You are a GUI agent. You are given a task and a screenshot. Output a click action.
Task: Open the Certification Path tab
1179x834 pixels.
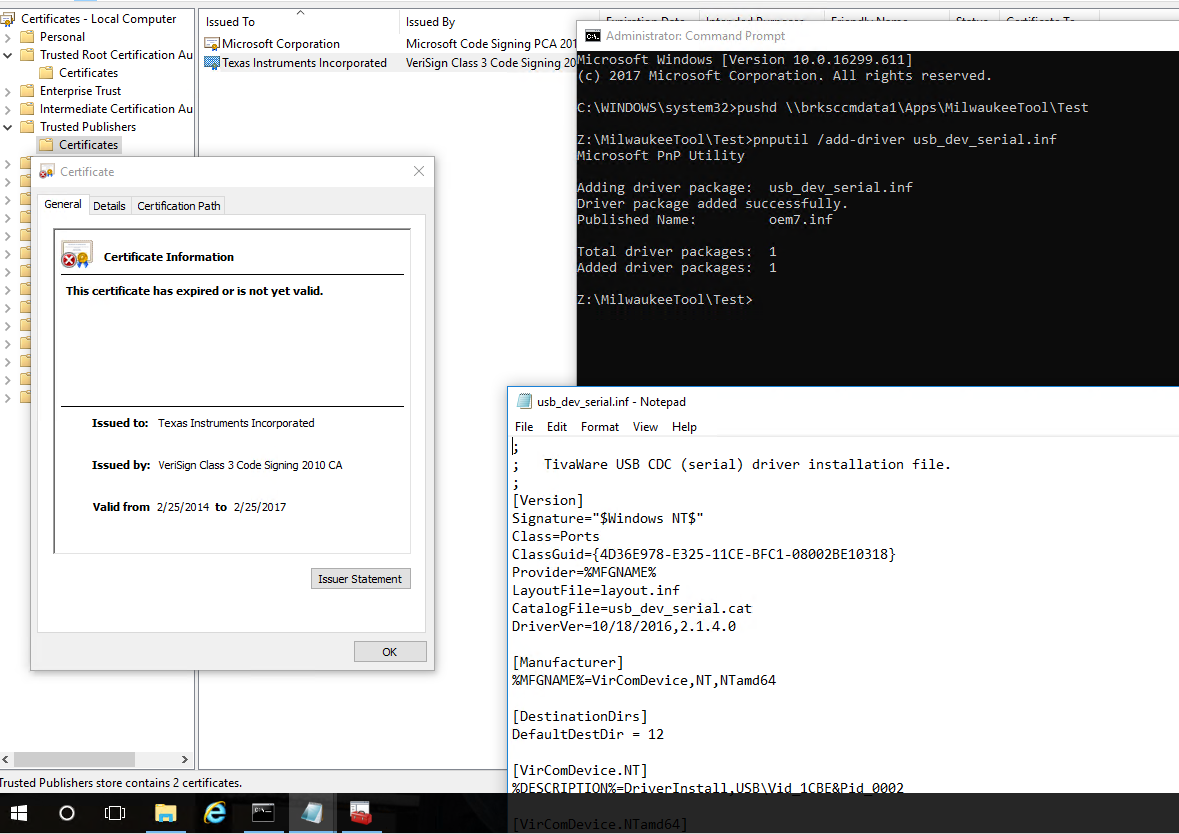(179, 205)
